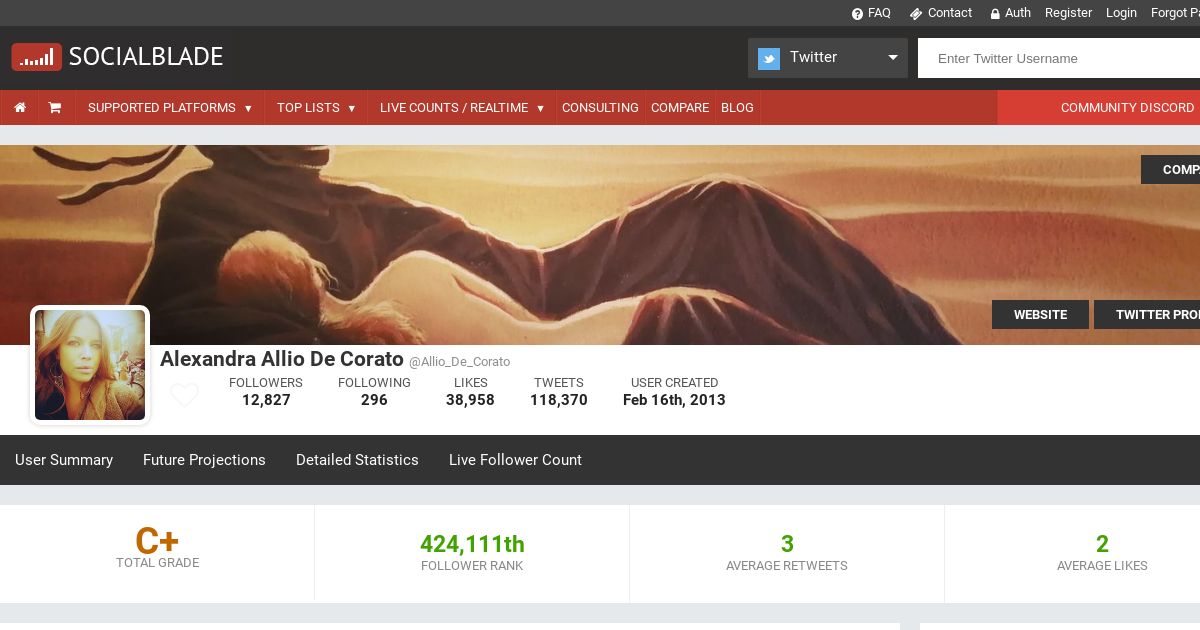Open the Consulting menu item
Screen dimensions: 1200x630
click(x=600, y=108)
